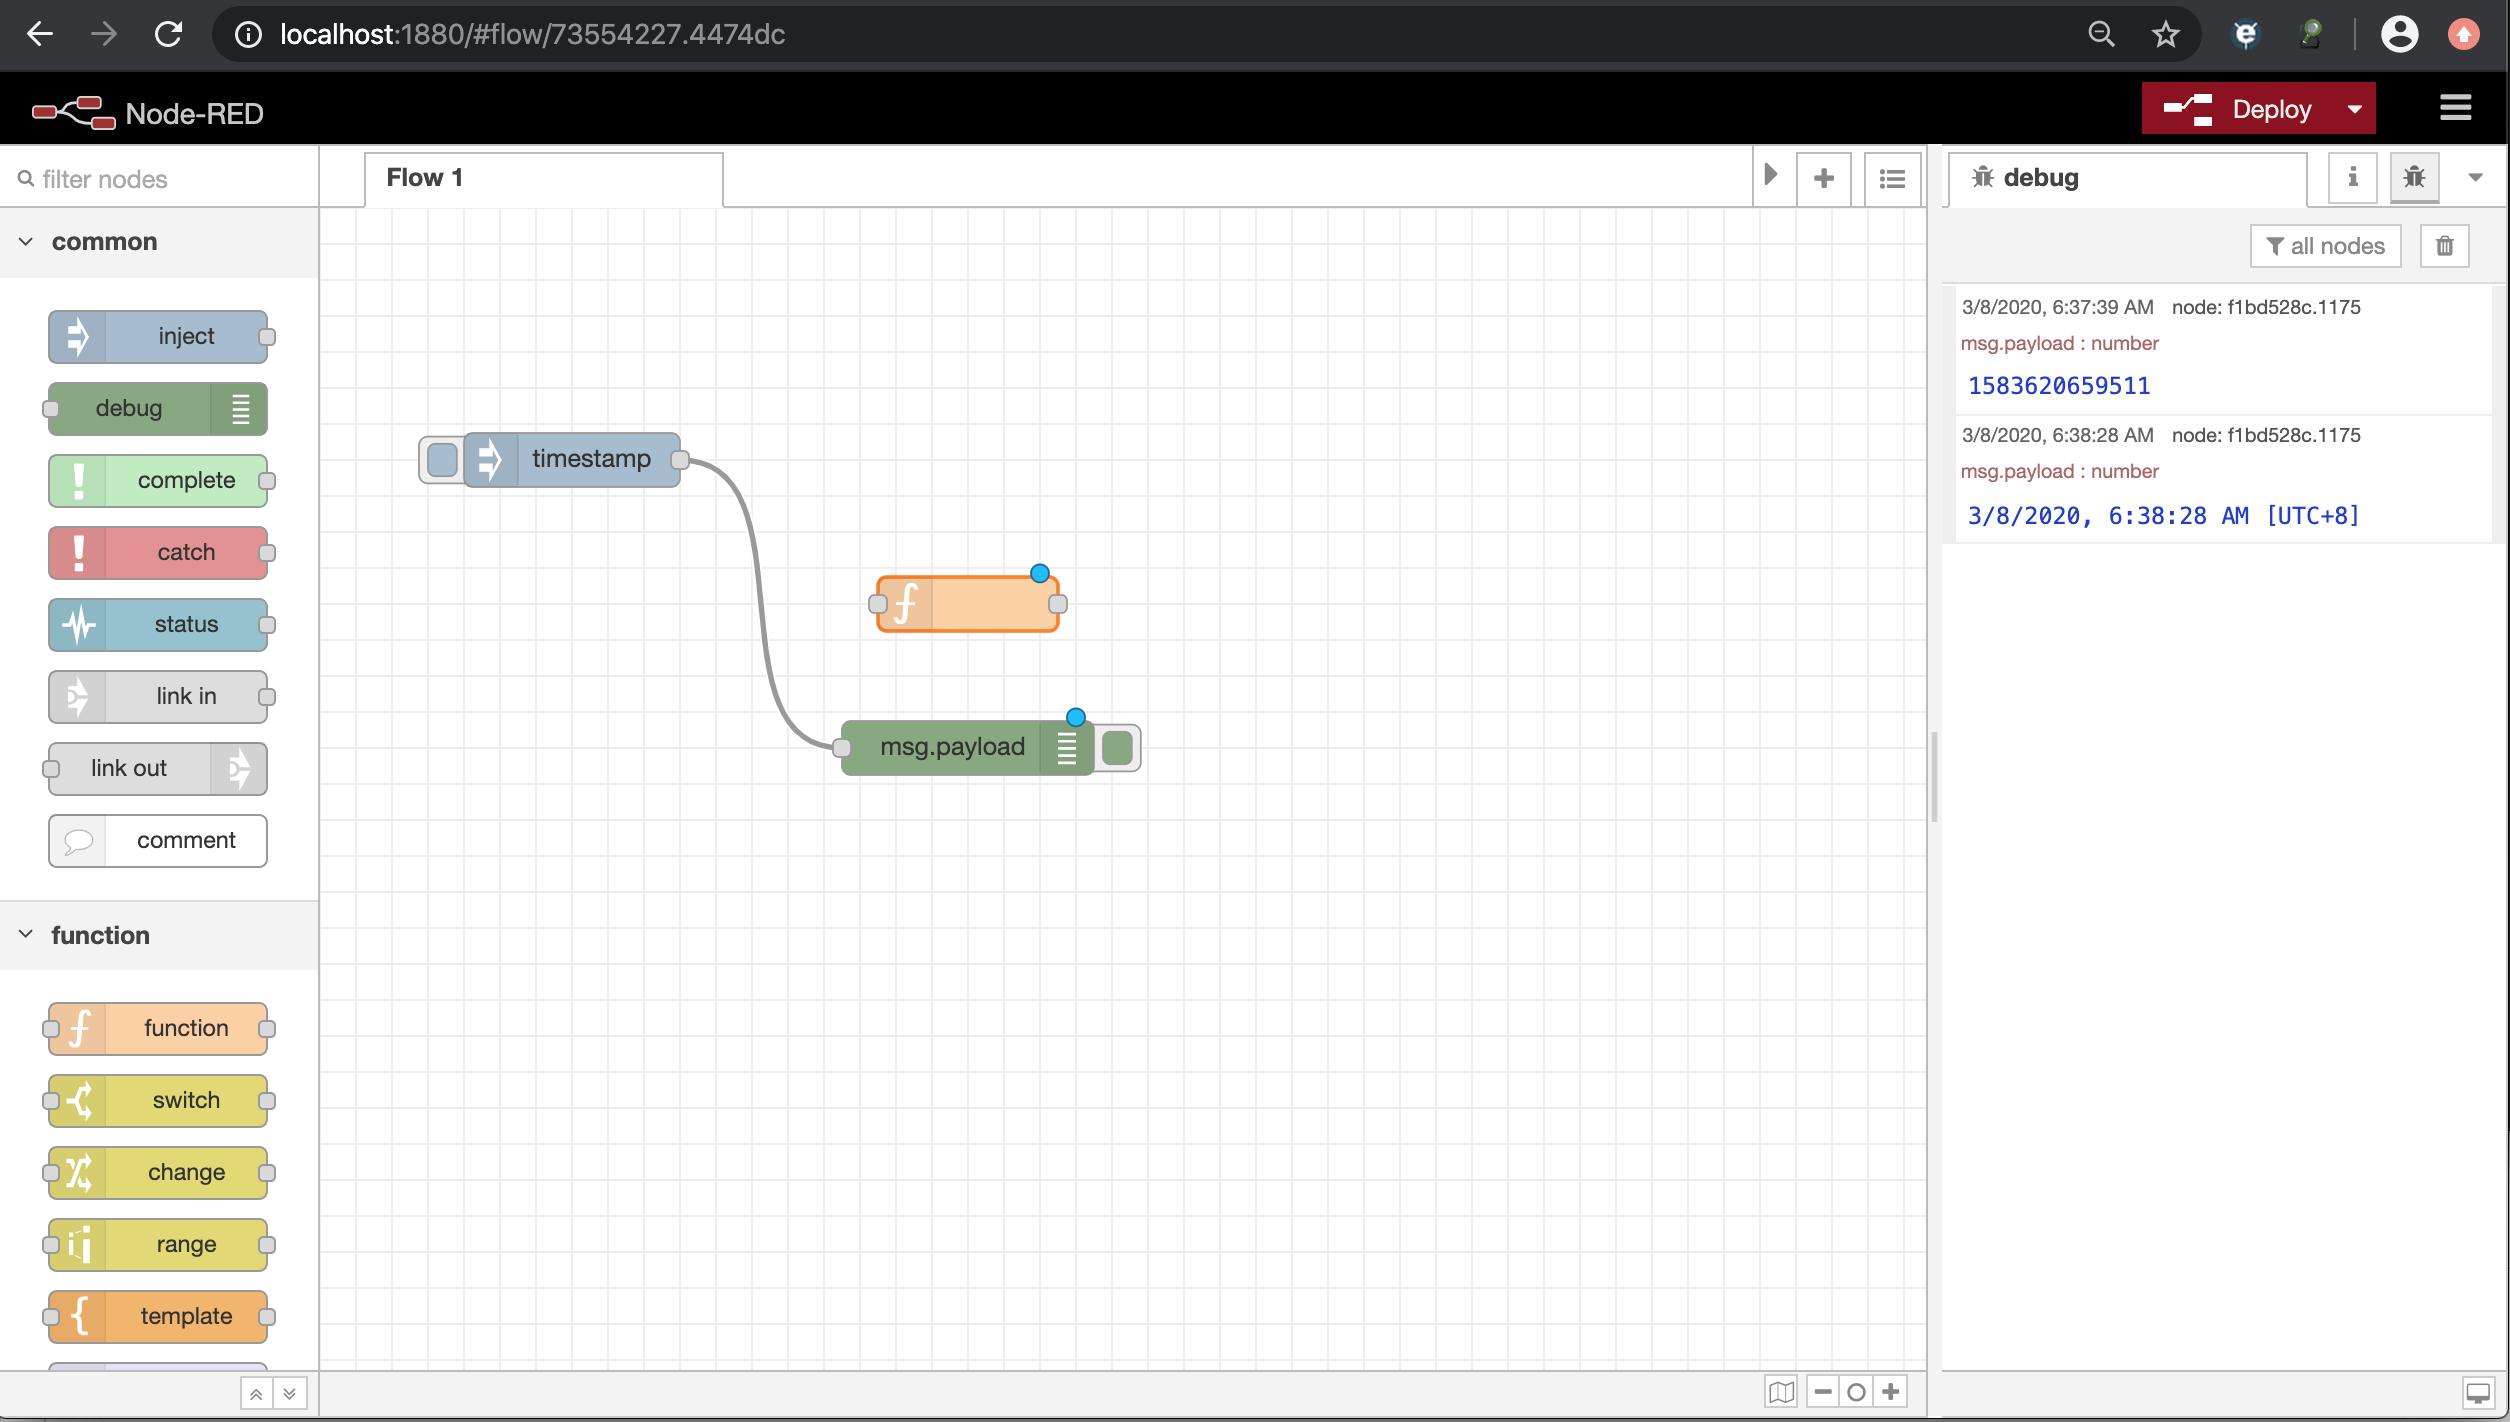Open node help with the info icon
This screenshot has height=1422, width=2510.
[x=2352, y=177]
